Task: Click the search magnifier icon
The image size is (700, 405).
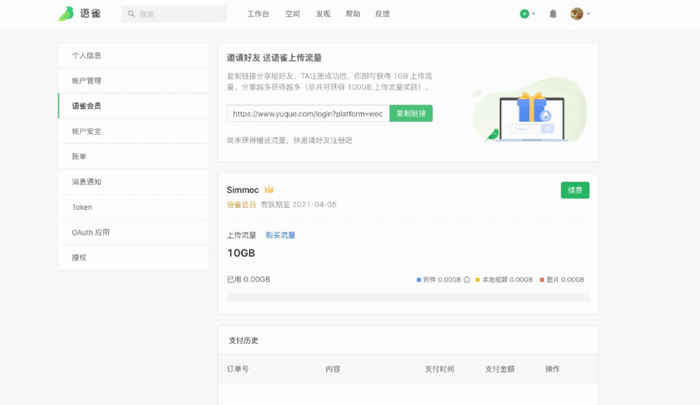Action: pos(131,14)
